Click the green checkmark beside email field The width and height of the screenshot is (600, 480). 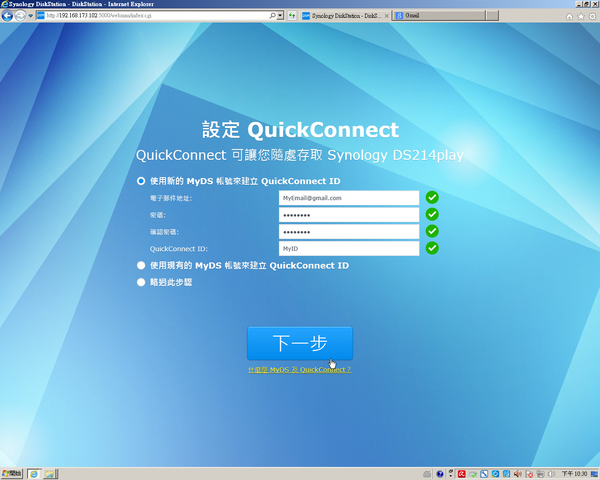point(432,198)
